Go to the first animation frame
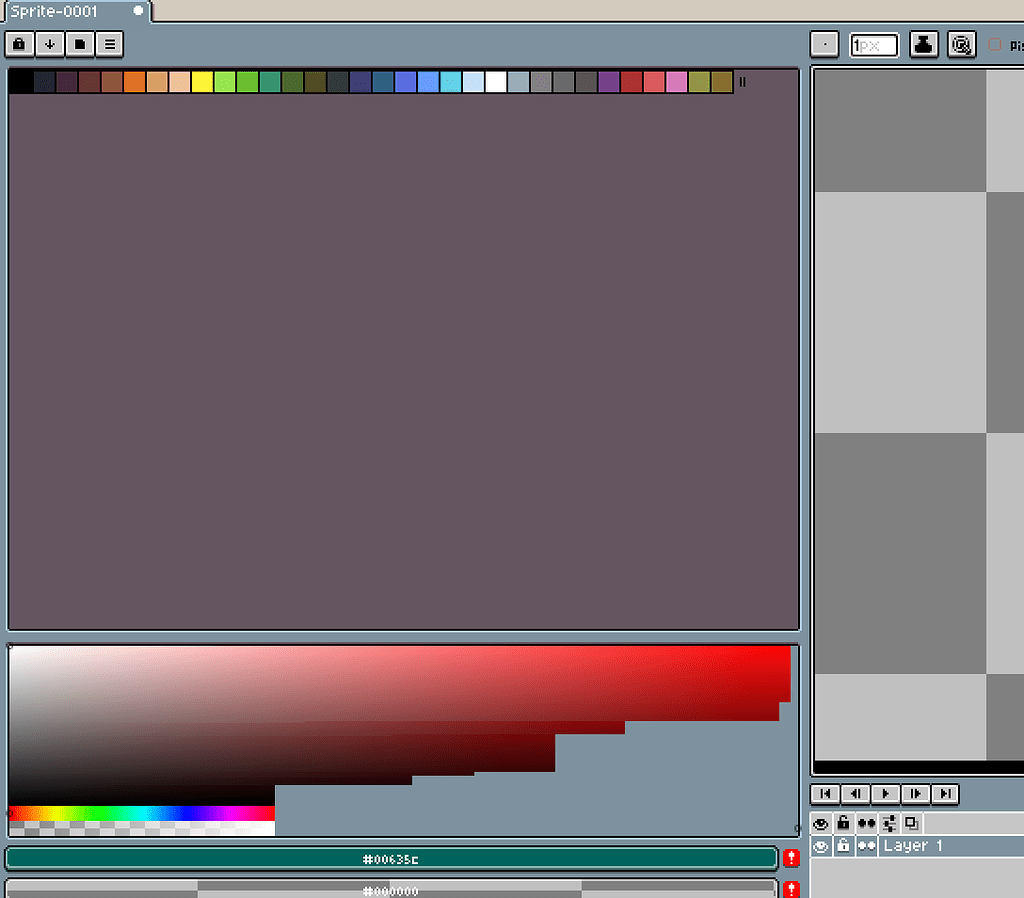 (825, 794)
